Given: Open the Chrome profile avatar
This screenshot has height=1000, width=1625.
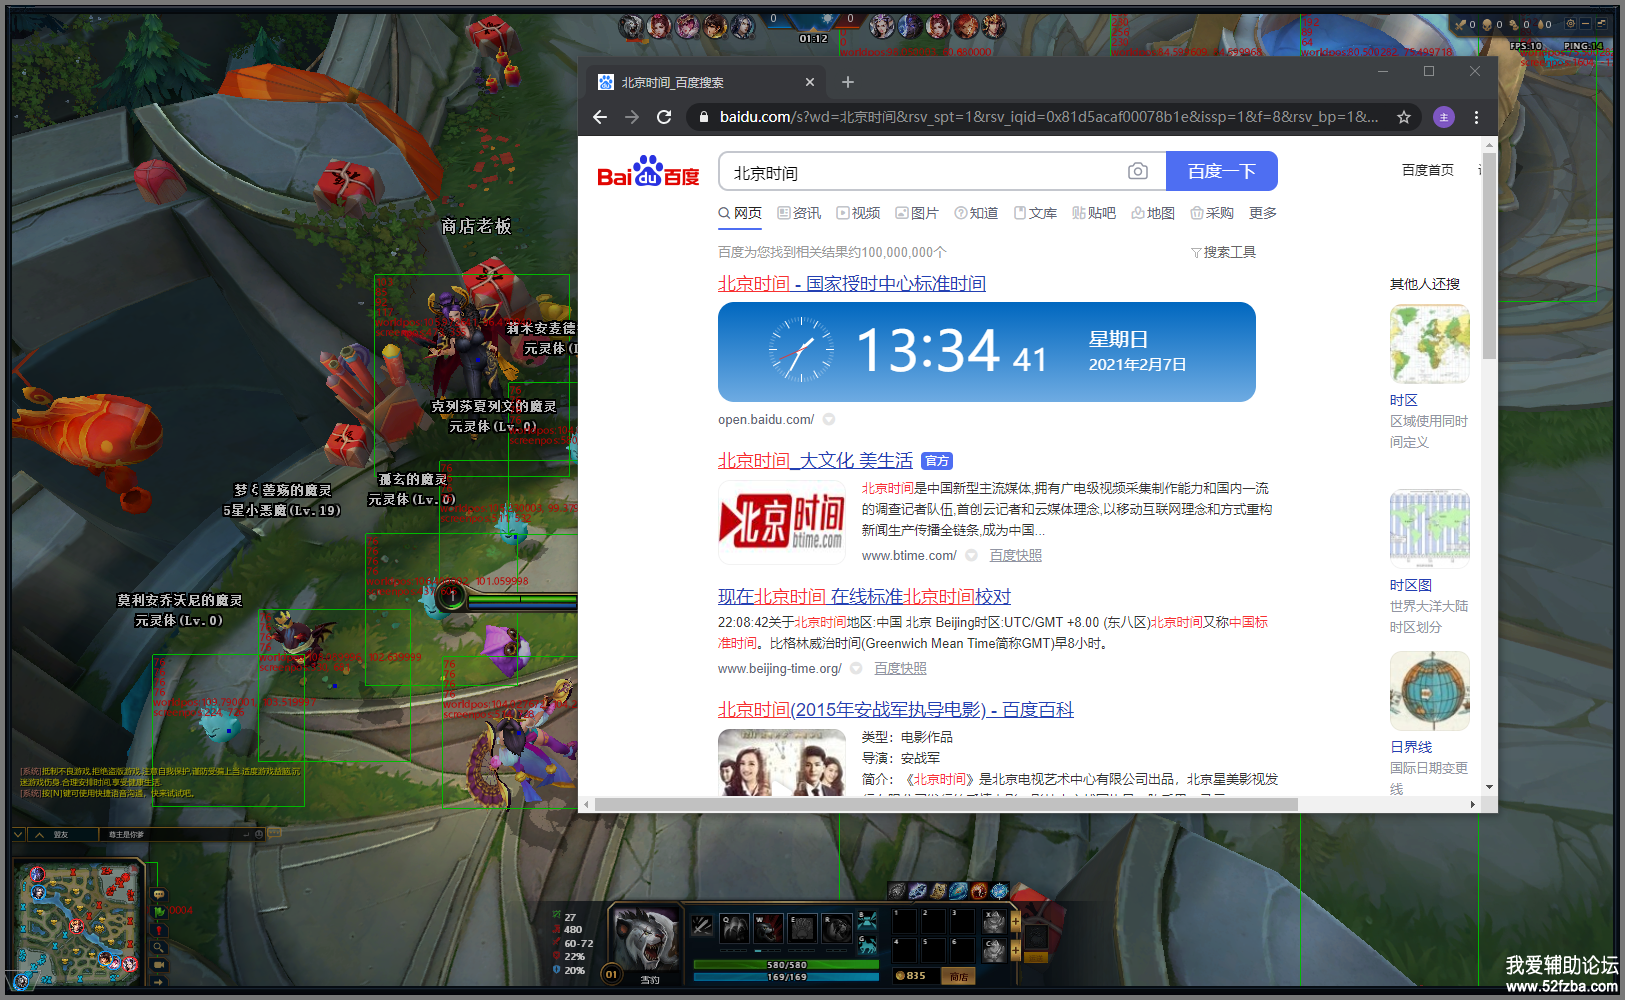Looking at the screenshot, I should tap(1444, 117).
